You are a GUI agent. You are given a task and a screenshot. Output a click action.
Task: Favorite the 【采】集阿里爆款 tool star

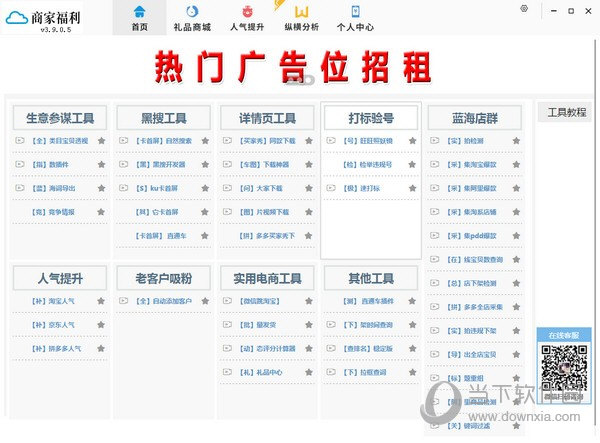point(516,188)
